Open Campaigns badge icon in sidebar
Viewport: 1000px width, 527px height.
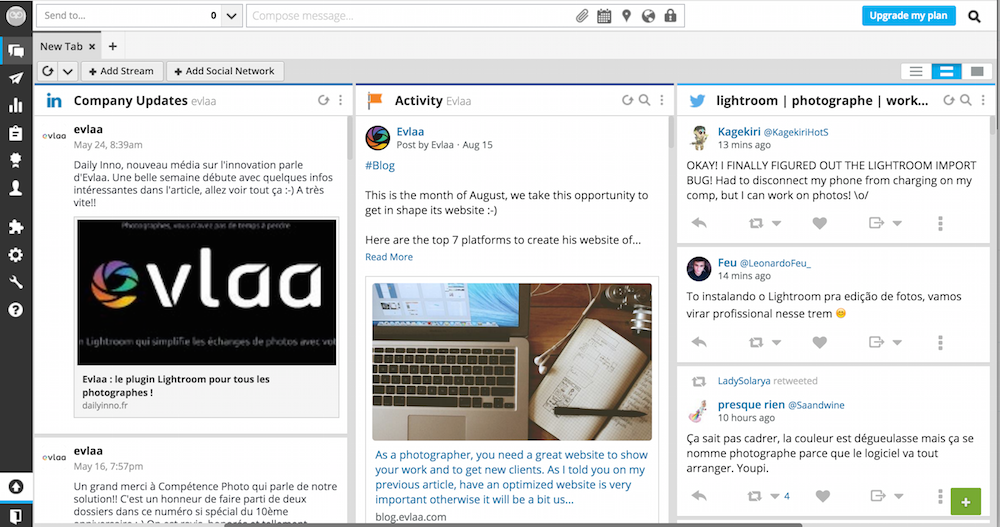[x=16, y=160]
